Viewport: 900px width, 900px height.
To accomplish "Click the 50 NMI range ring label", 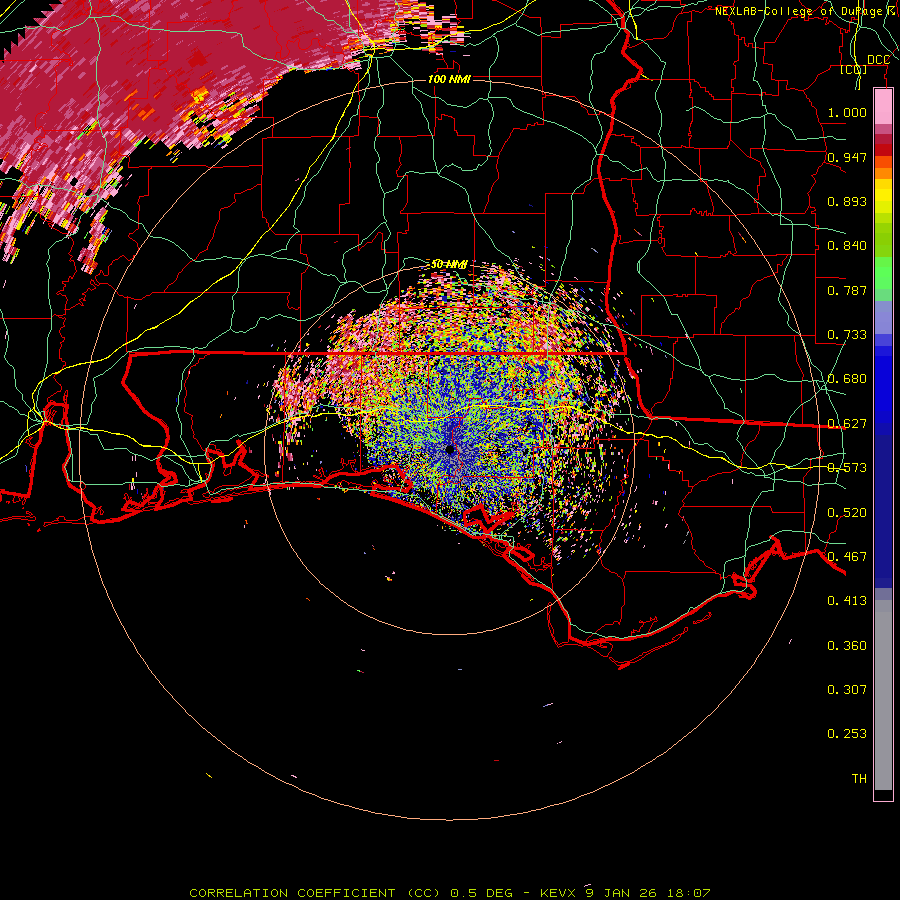I will click(449, 264).
